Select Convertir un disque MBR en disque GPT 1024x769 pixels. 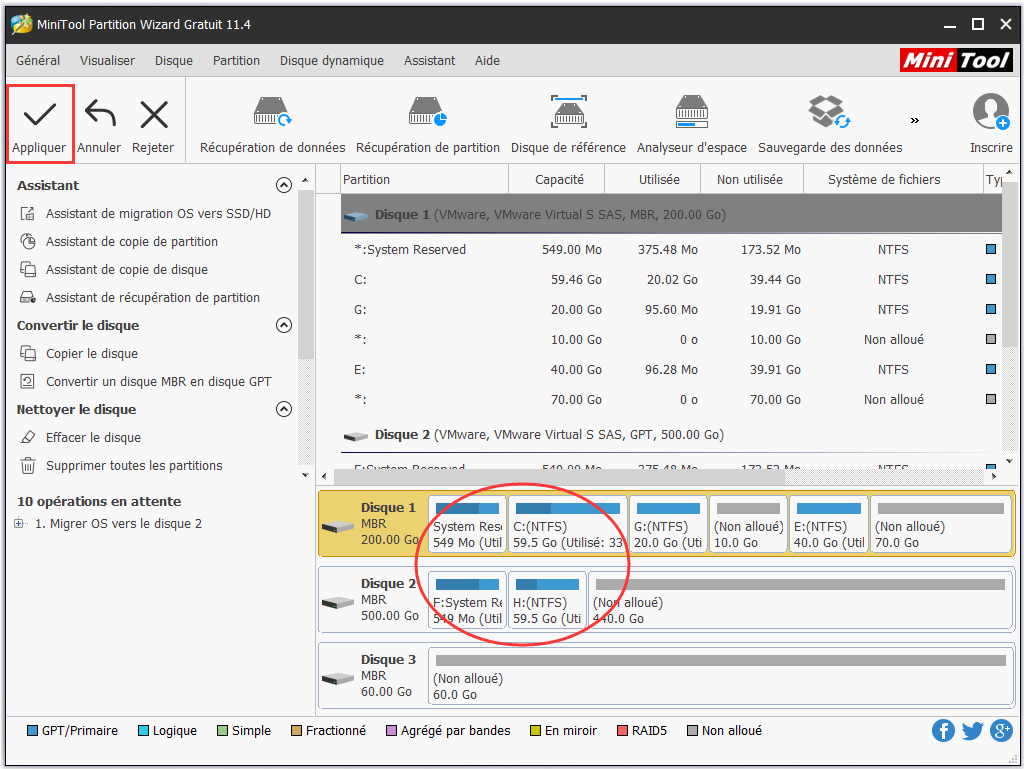click(158, 382)
